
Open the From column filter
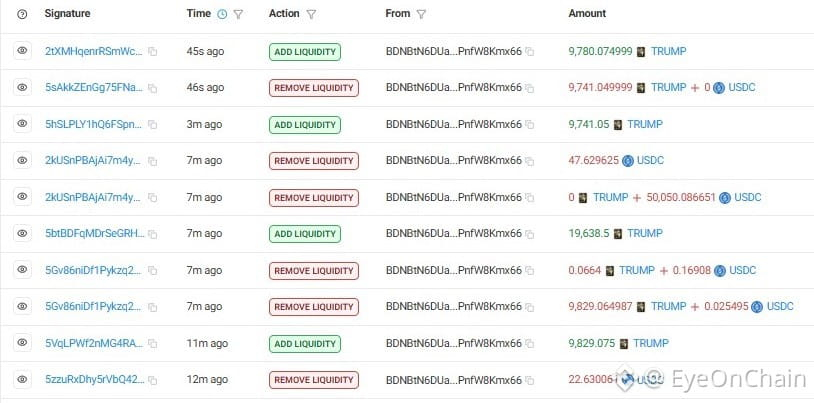(x=421, y=15)
